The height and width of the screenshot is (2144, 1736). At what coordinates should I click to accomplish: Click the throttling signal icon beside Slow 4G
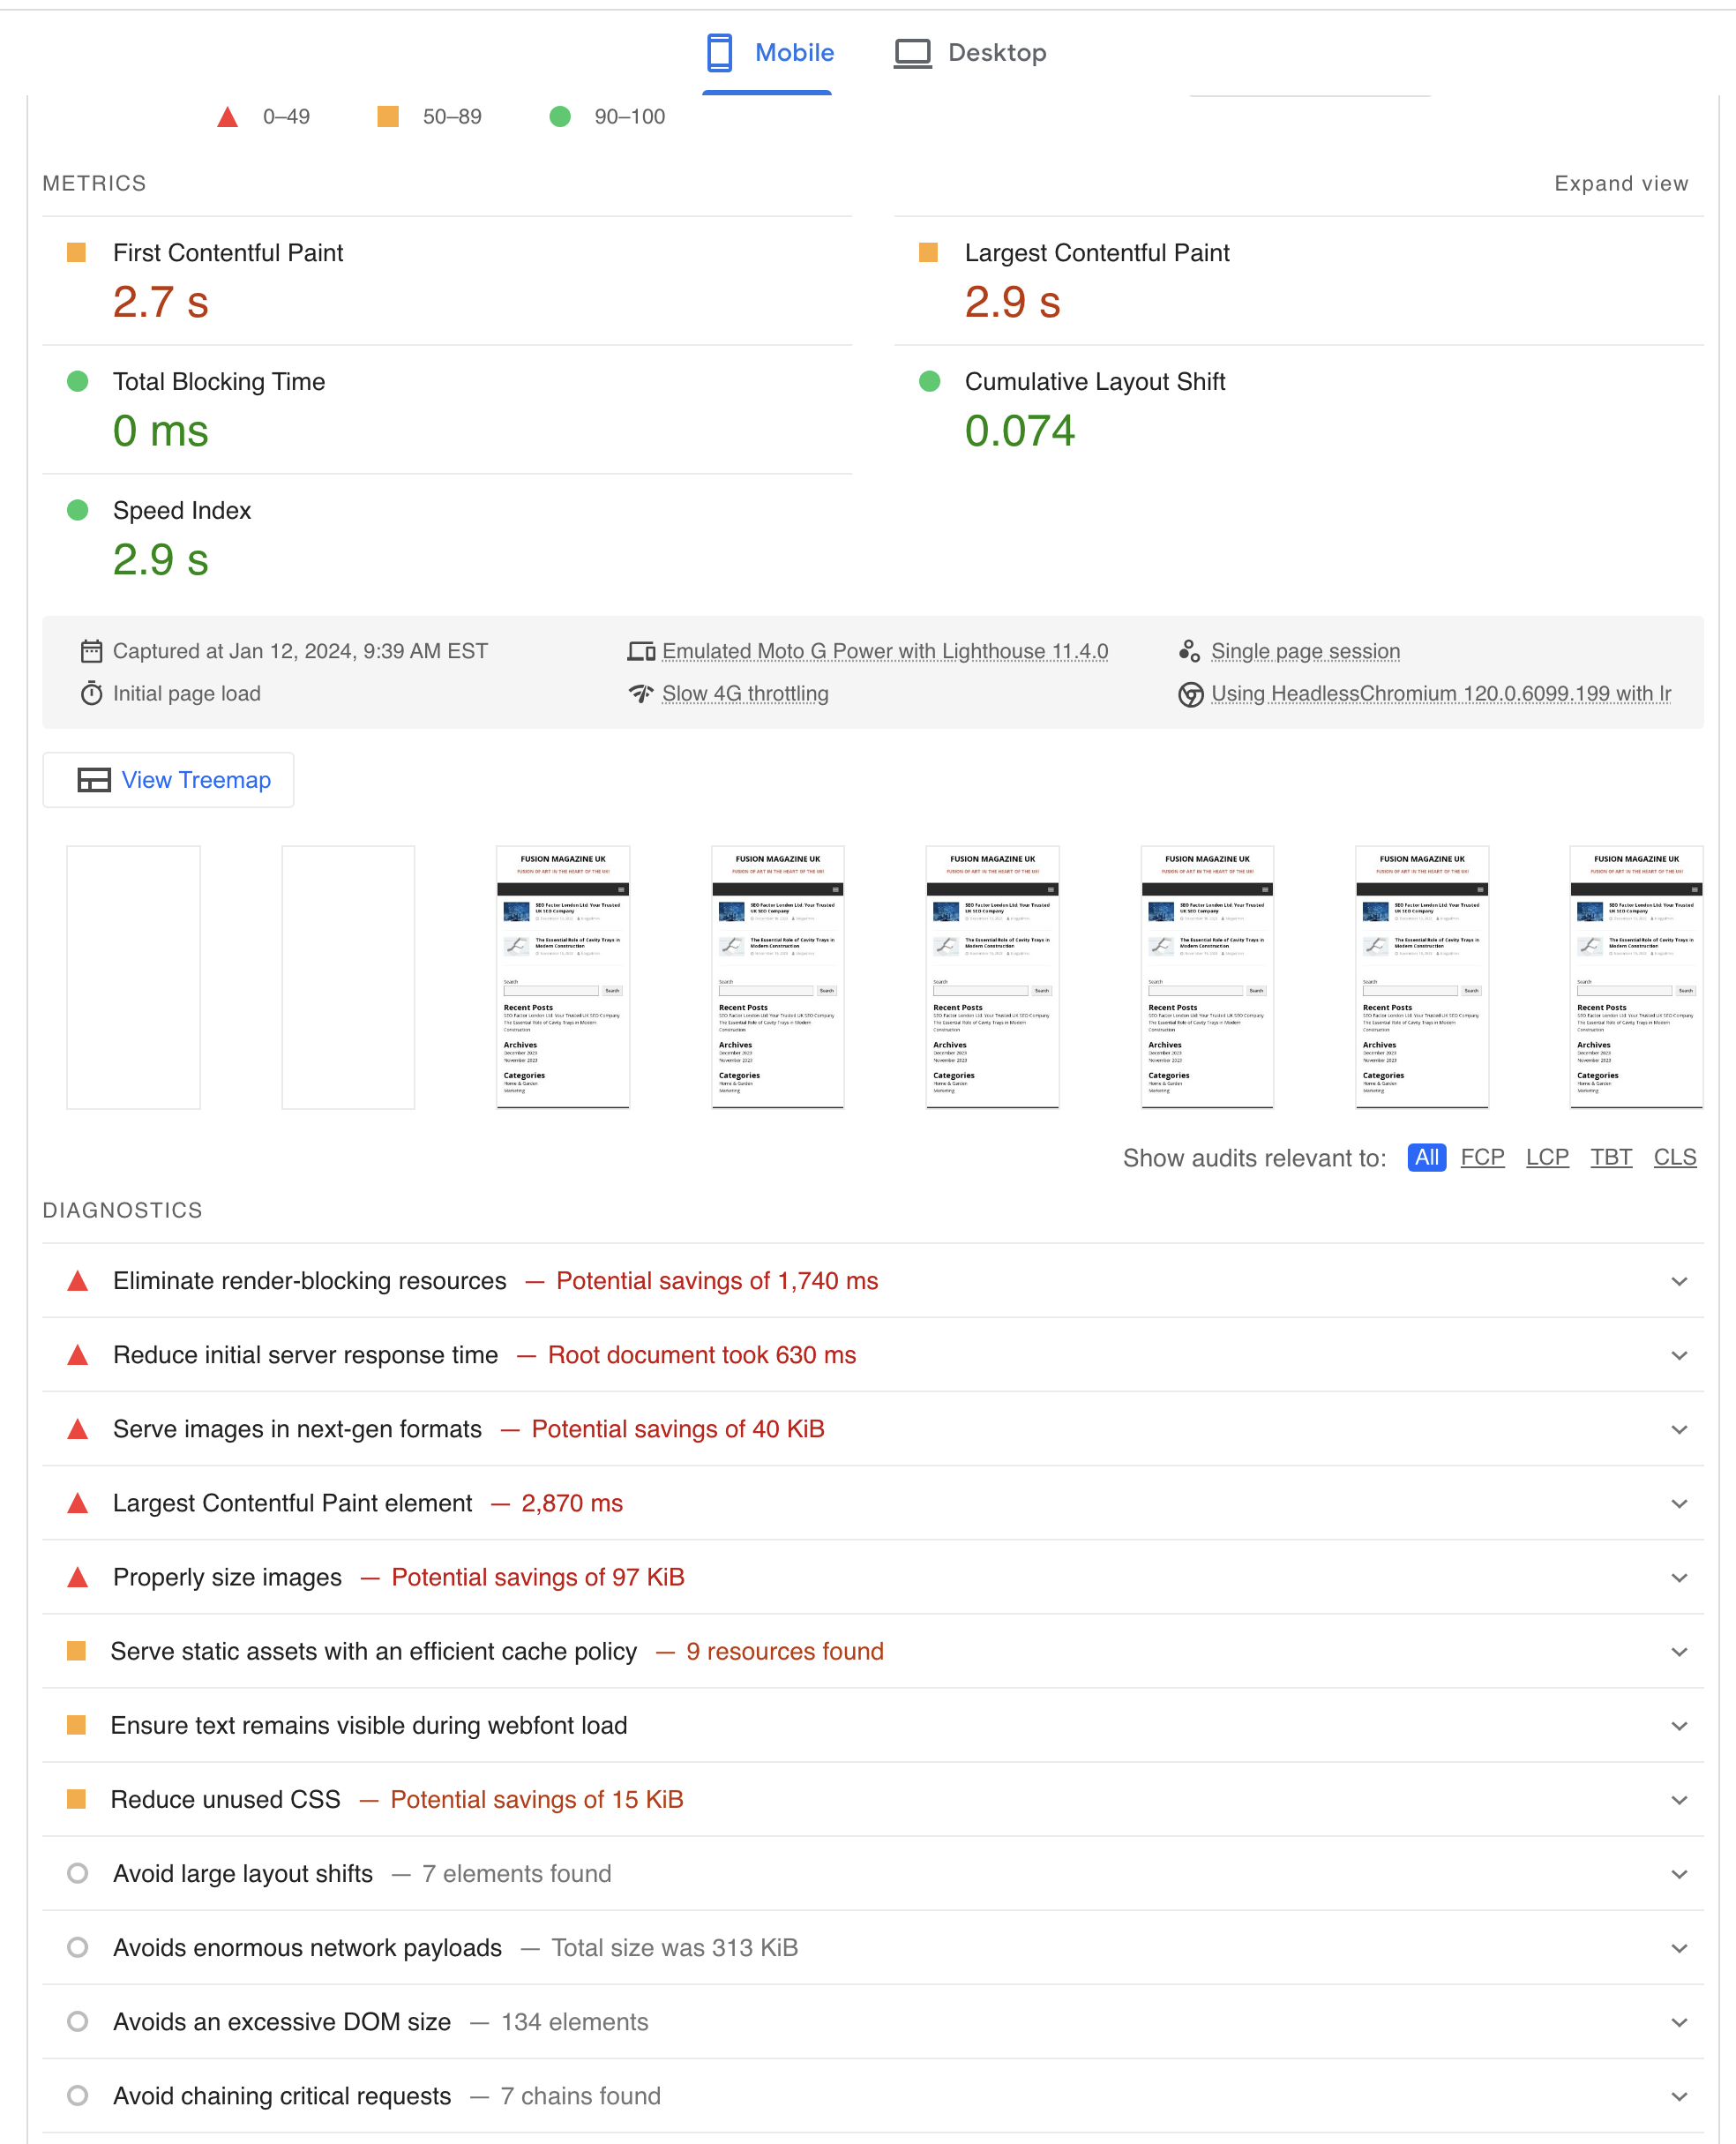point(641,693)
